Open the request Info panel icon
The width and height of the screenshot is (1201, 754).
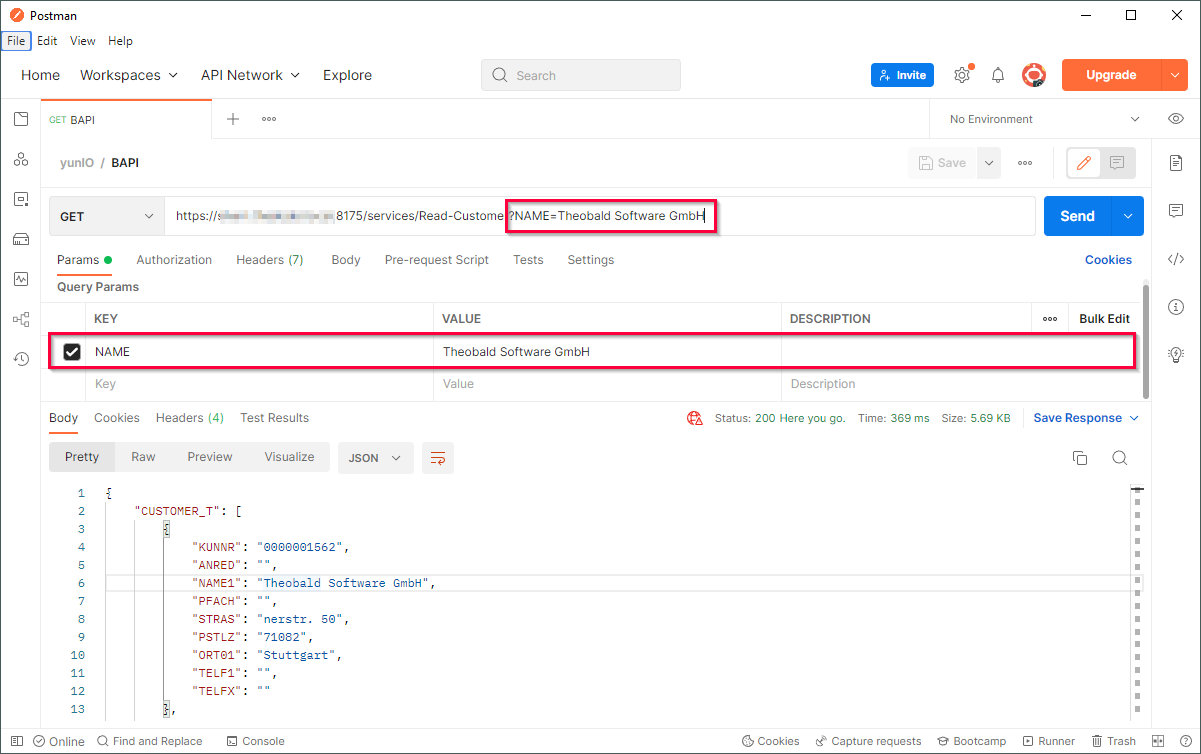click(x=1176, y=307)
